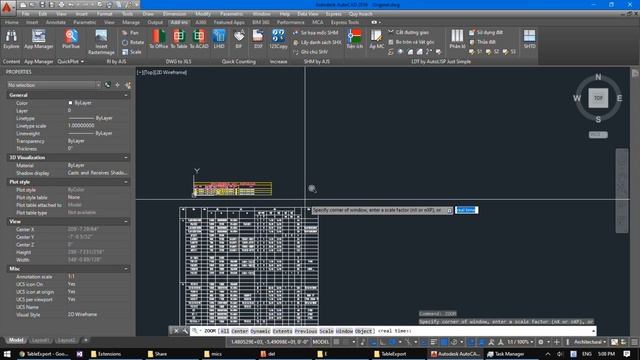Open the AutoCAD application menu logo
This screenshot has width=640, height=360.
(x=7, y=8)
